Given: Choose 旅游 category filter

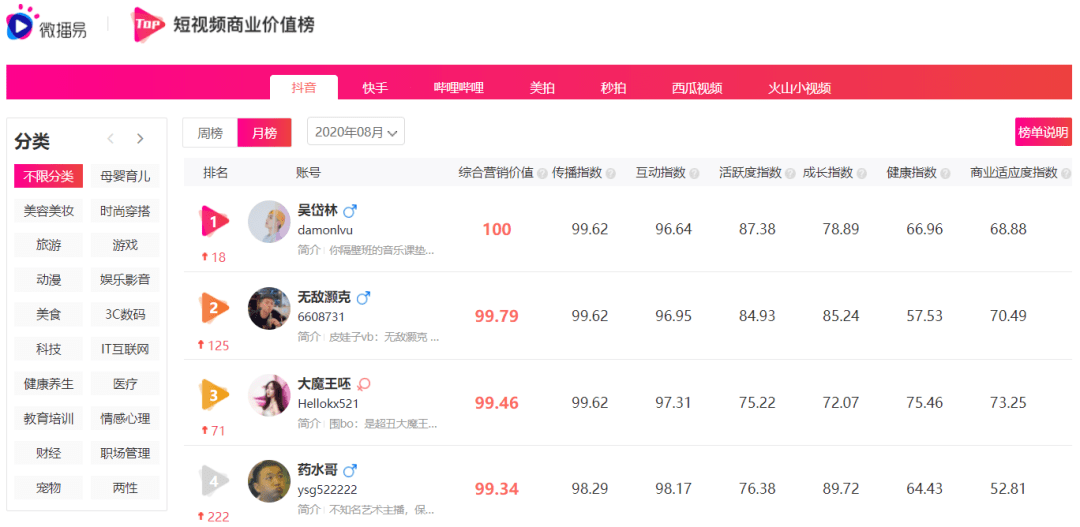Looking at the screenshot, I should (48, 245).
